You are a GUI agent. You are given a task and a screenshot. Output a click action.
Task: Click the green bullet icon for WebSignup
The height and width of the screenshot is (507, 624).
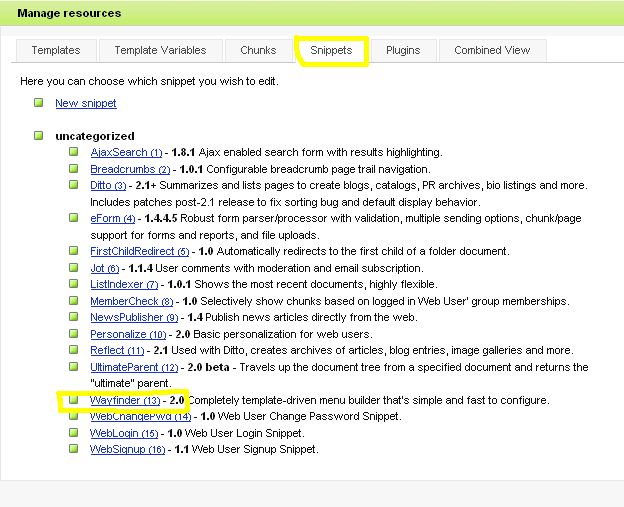pos(74,449)
